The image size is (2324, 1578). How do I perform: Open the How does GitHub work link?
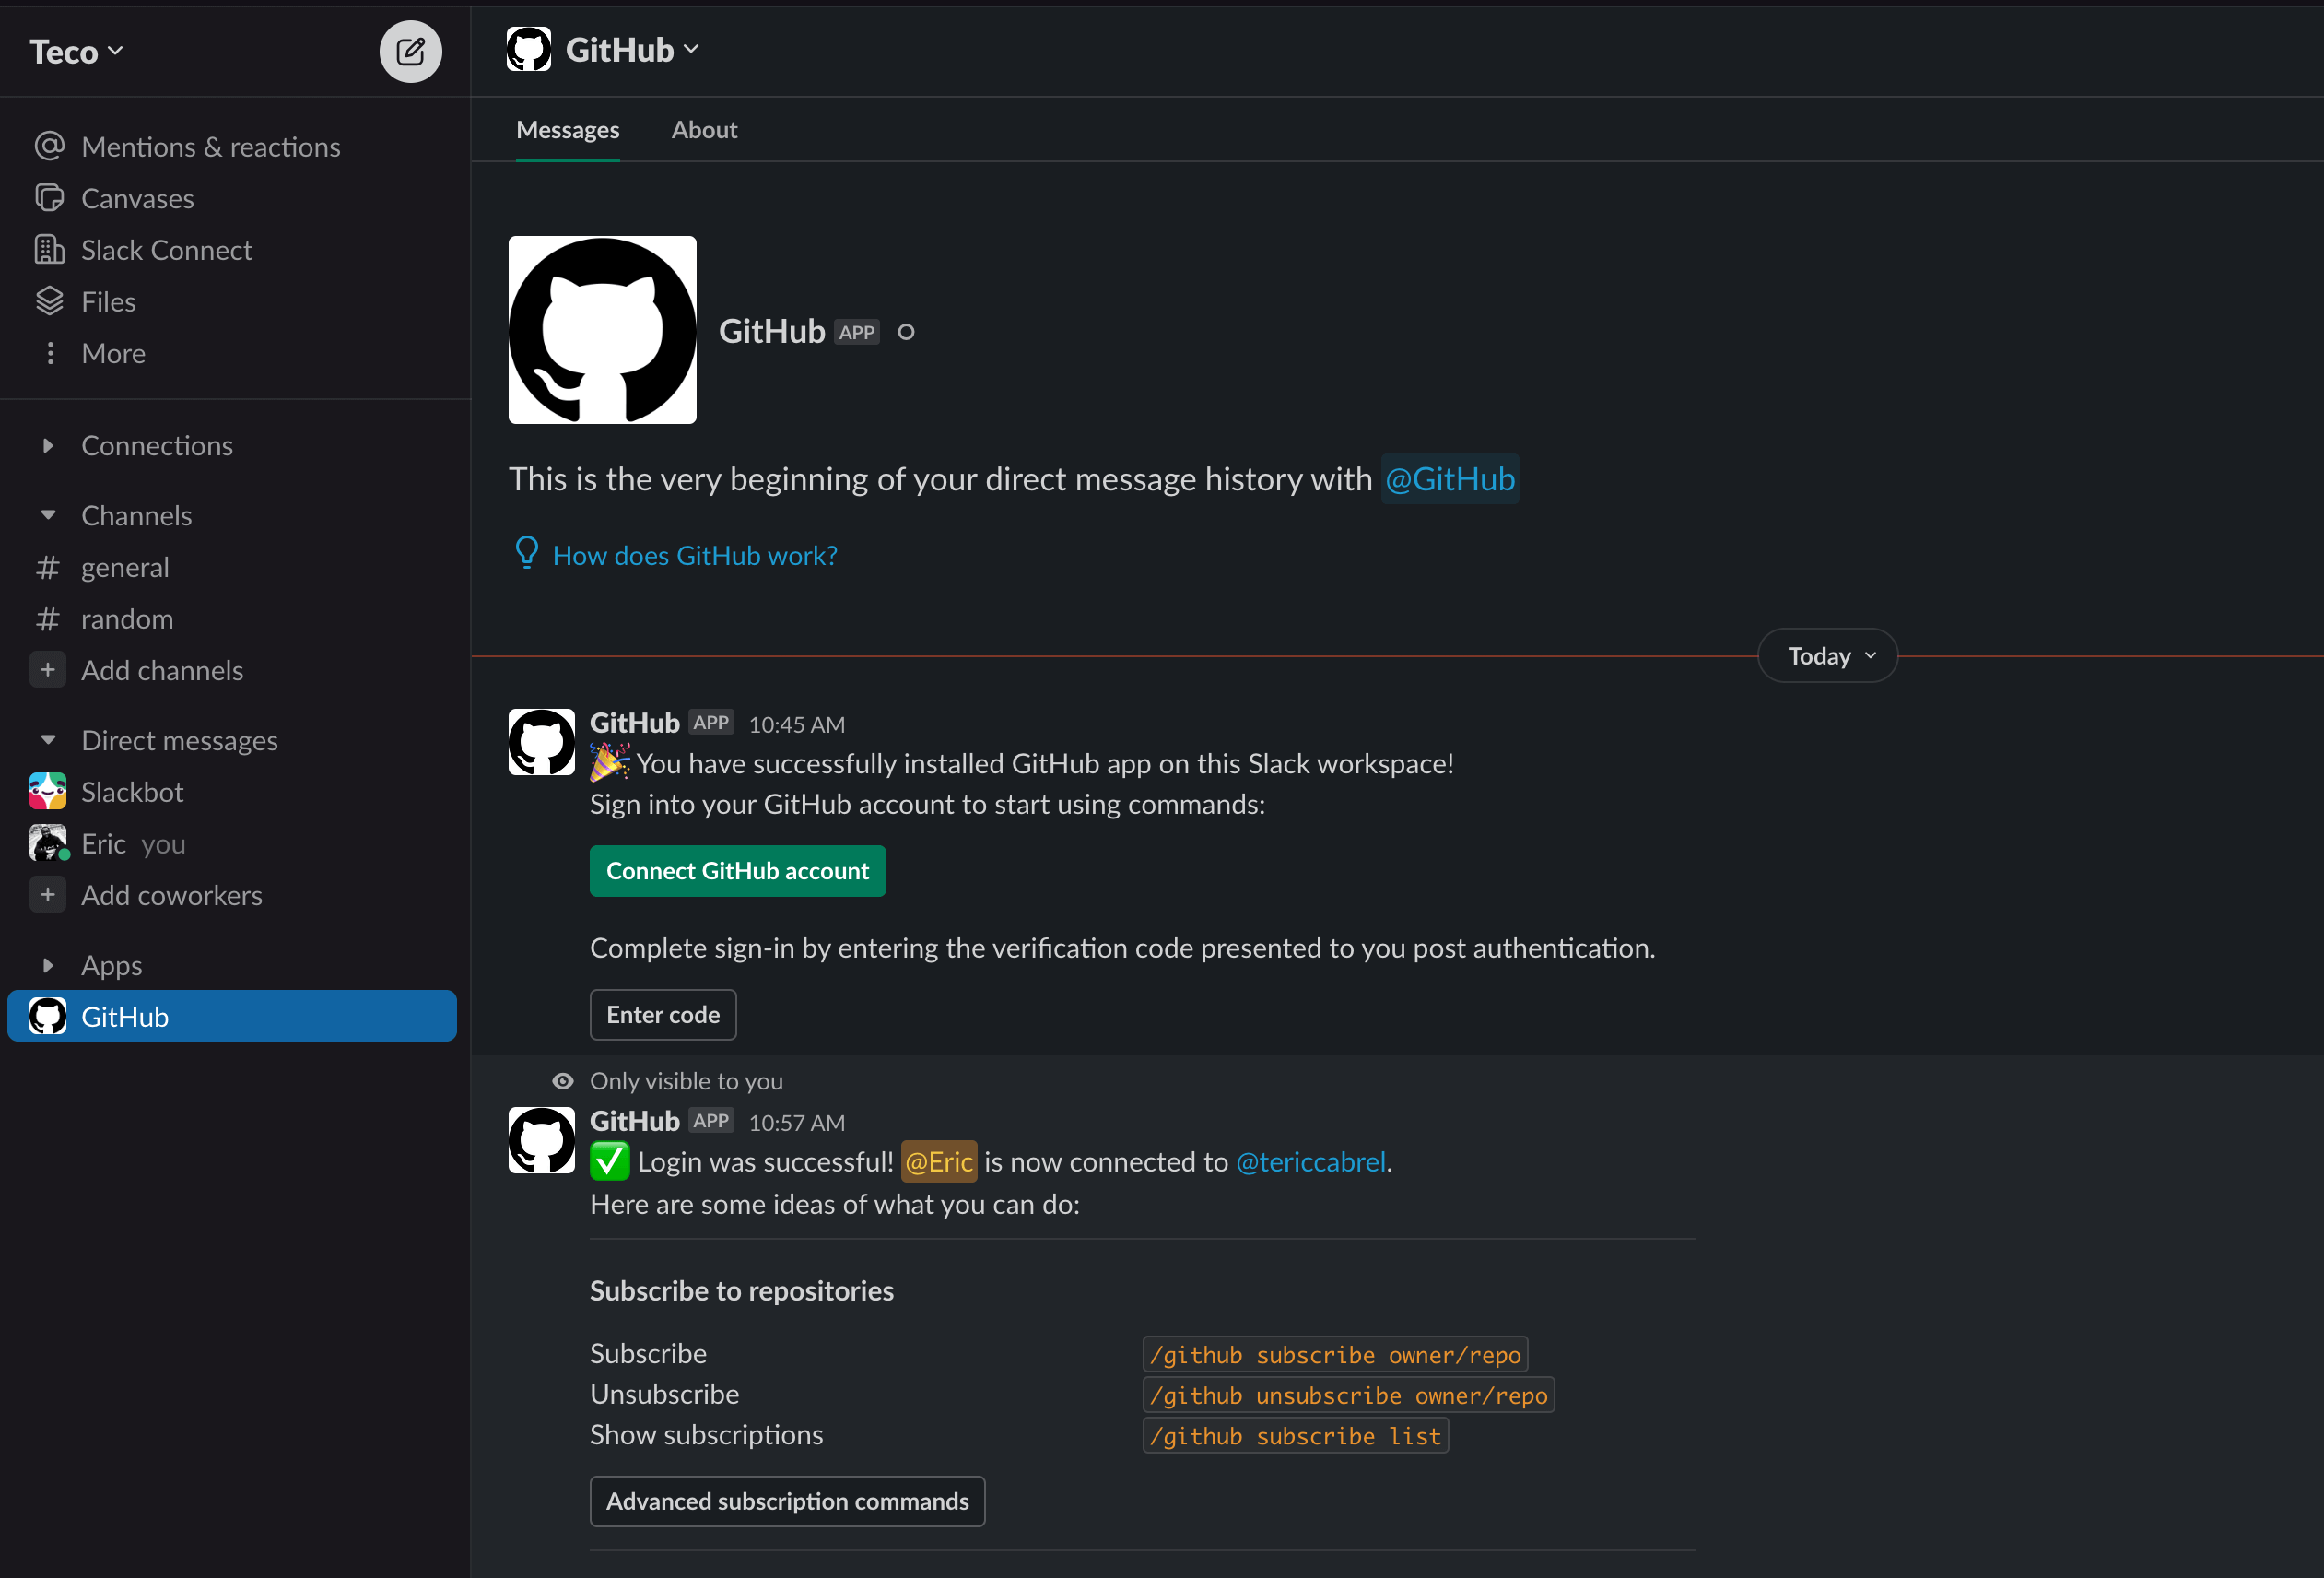pyautogui.click(x=695, y=555)
